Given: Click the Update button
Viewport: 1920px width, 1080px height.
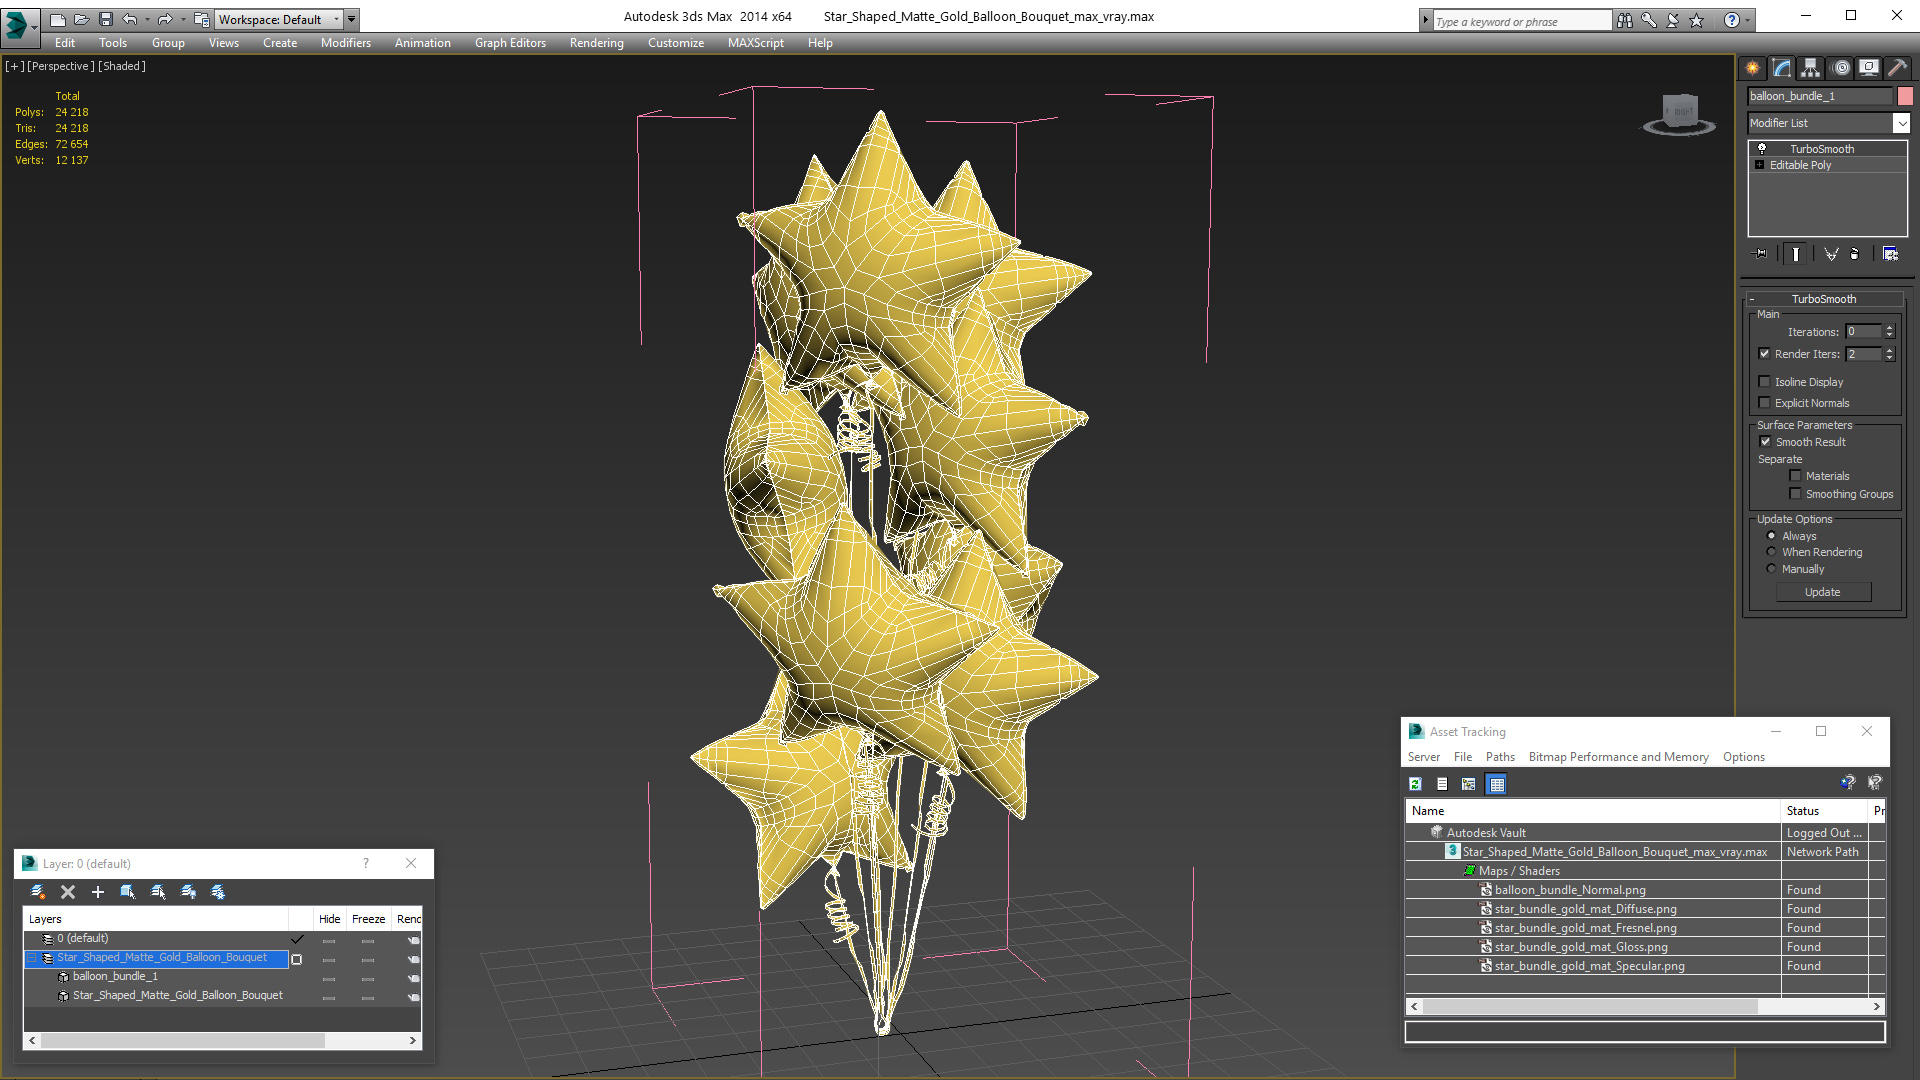Looking at the screenshot, I should pyautogui.click(x=1822, y=592).
